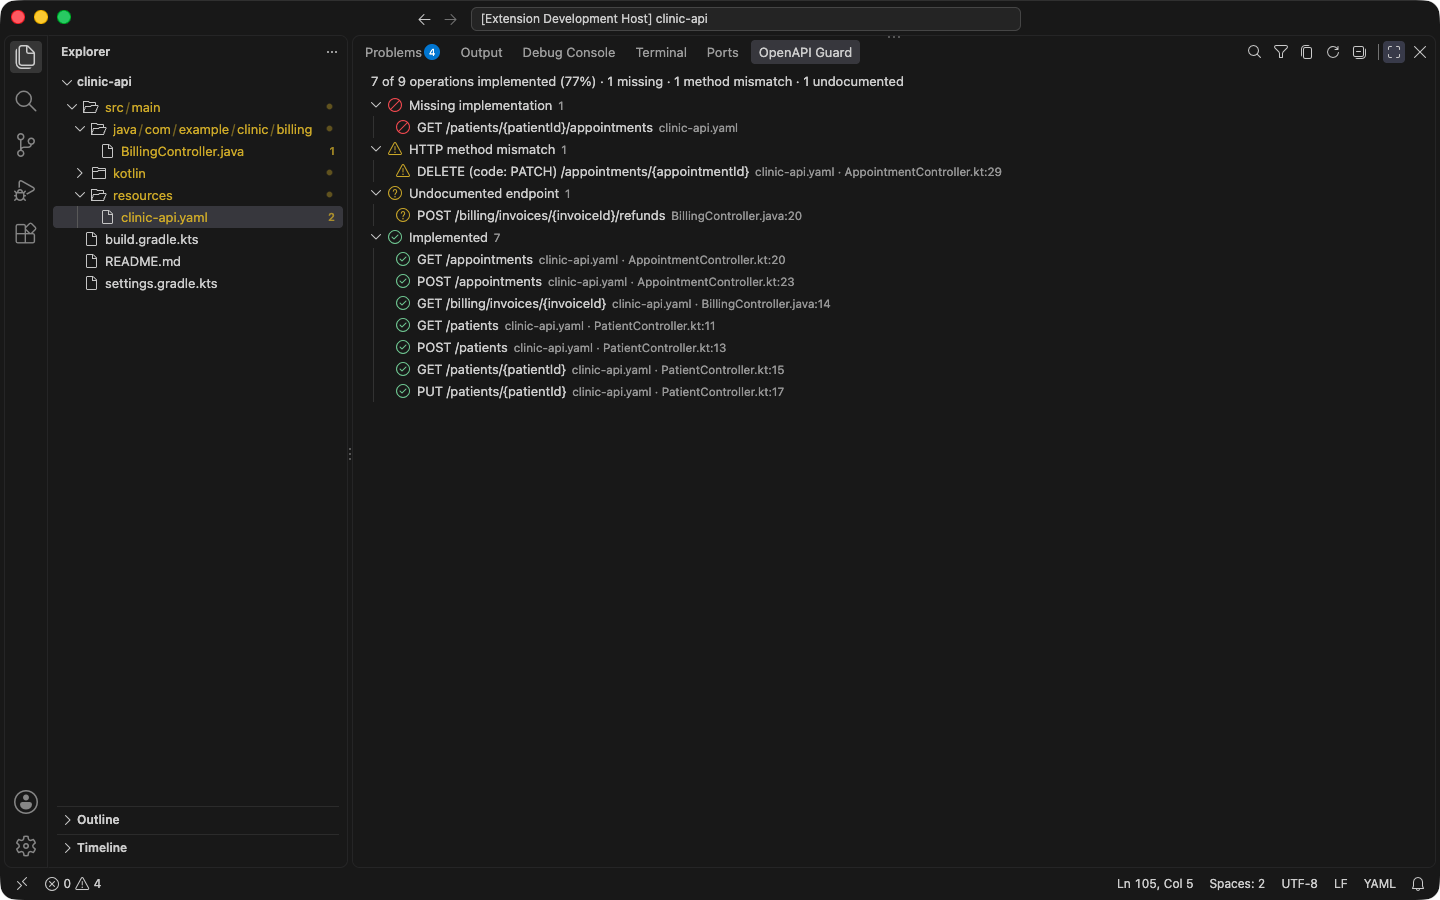Open the Accounts menu icon
Image resolution: width=1440 pixels, height=900 pixels.
coord(26,802)
